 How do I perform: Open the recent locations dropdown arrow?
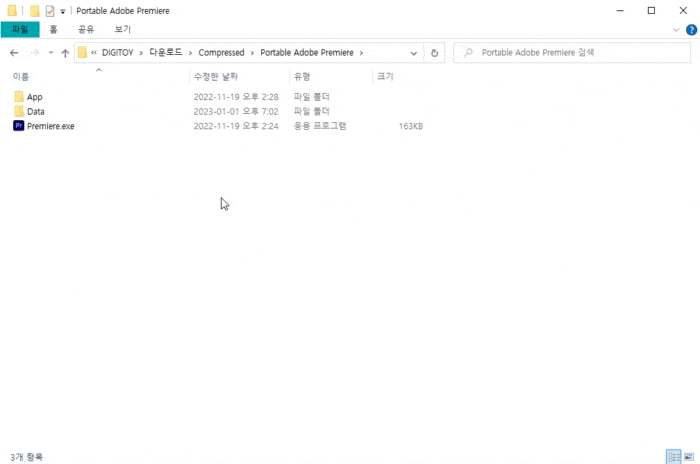51,53
